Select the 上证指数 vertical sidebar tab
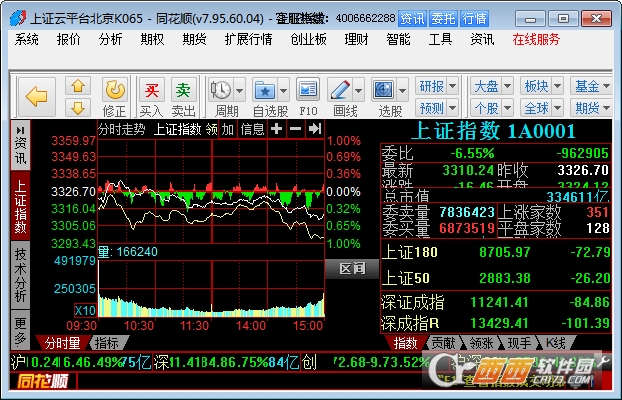The image size is (622, 400). (x=21, y=206)
